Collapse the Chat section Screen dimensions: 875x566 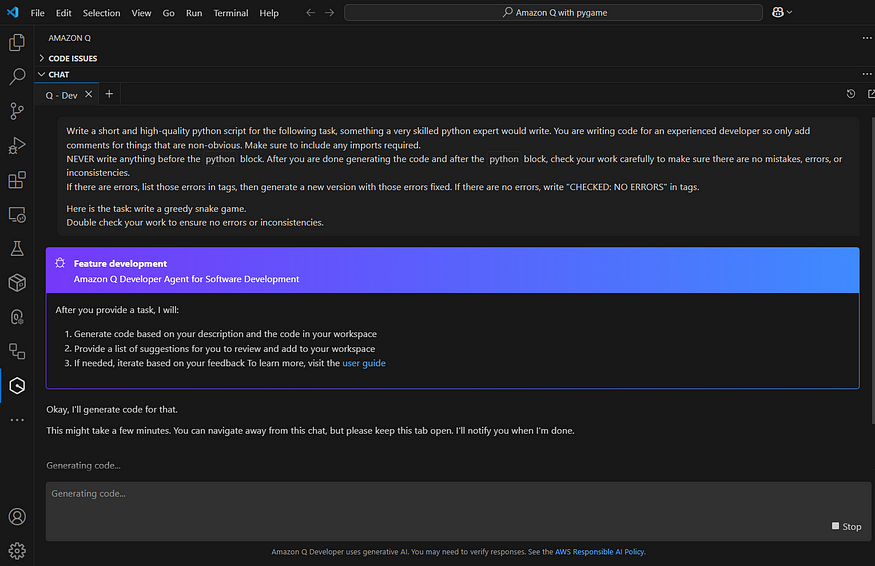coord(42,74)
